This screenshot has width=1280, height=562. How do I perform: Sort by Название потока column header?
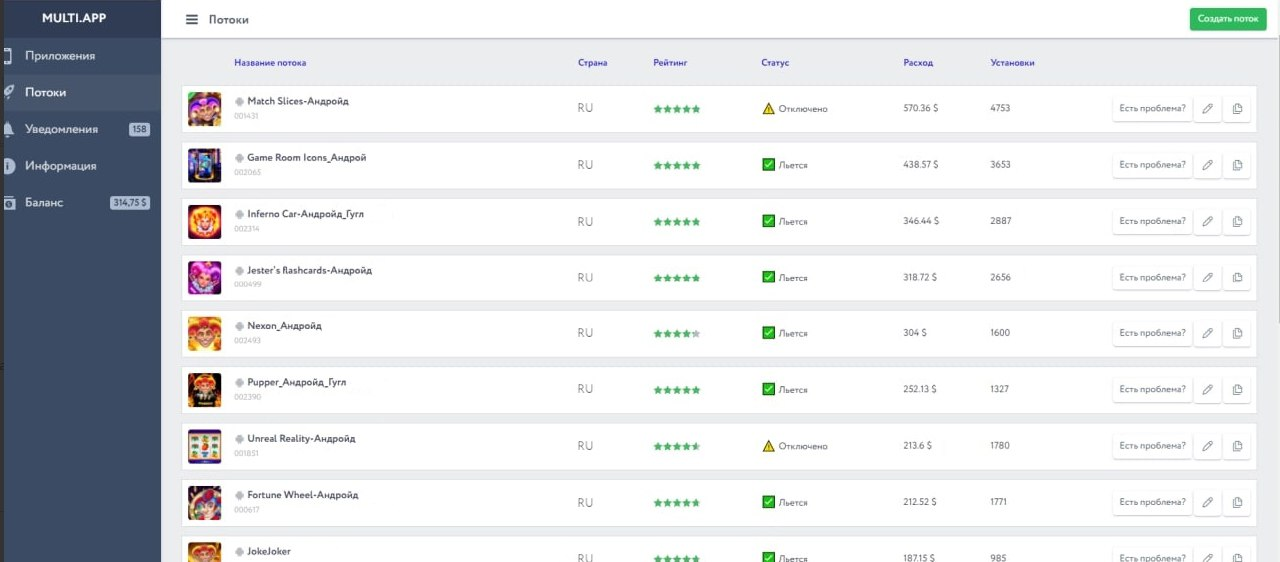coord(270,63)
